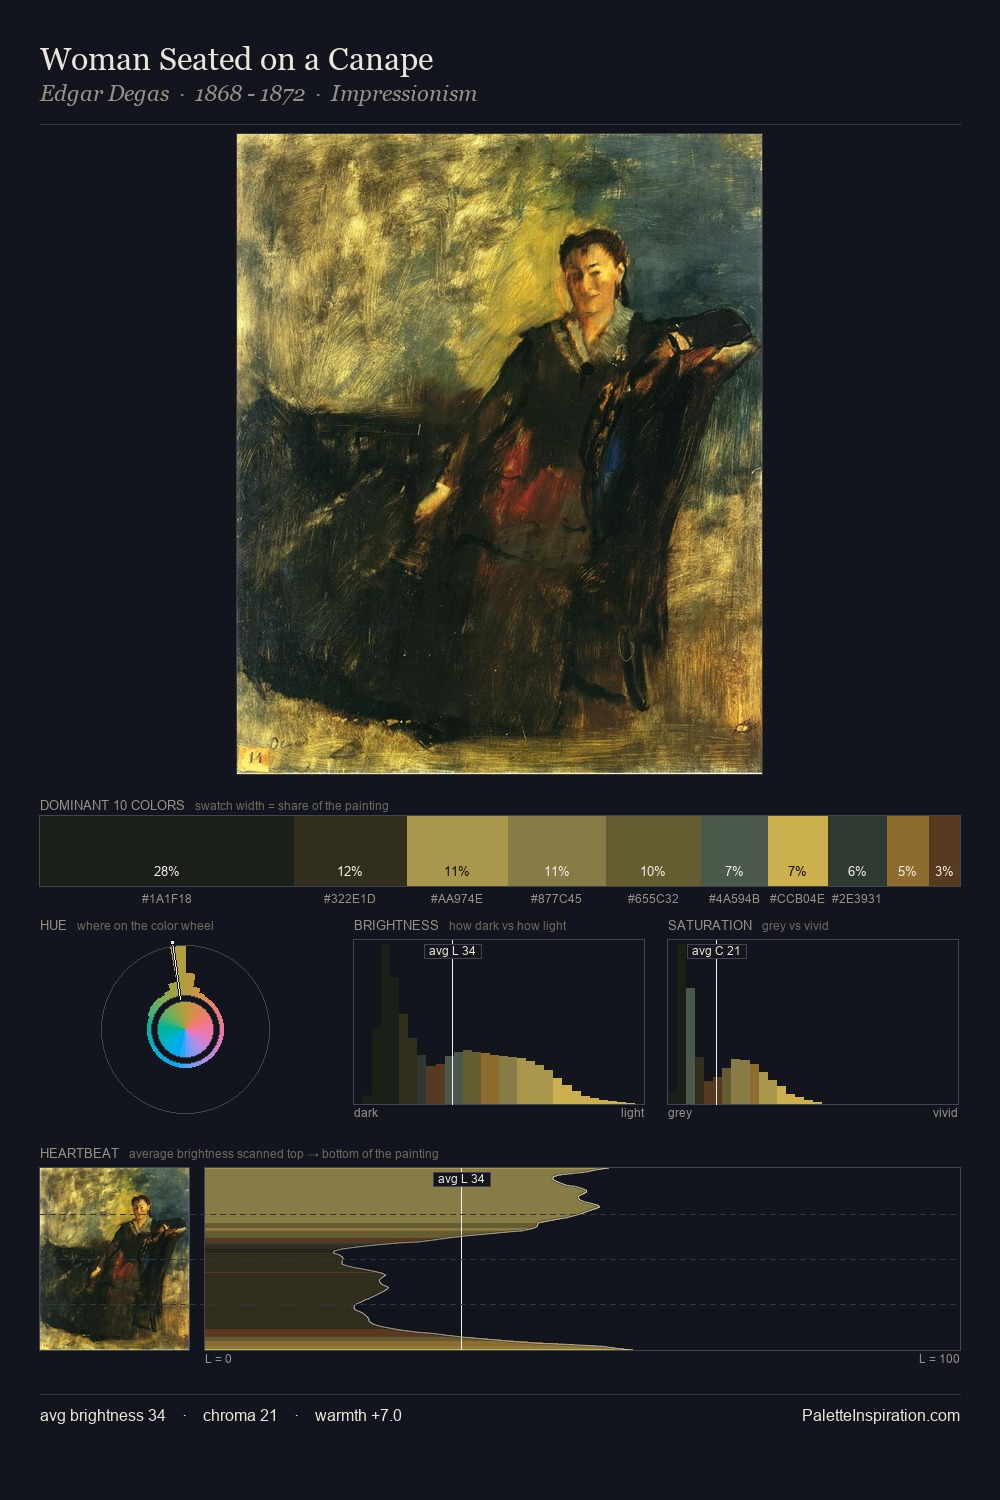Select the #322E1D swatch showing 12%
This screenshot has height=1500, width=1000.
[350, 851]
